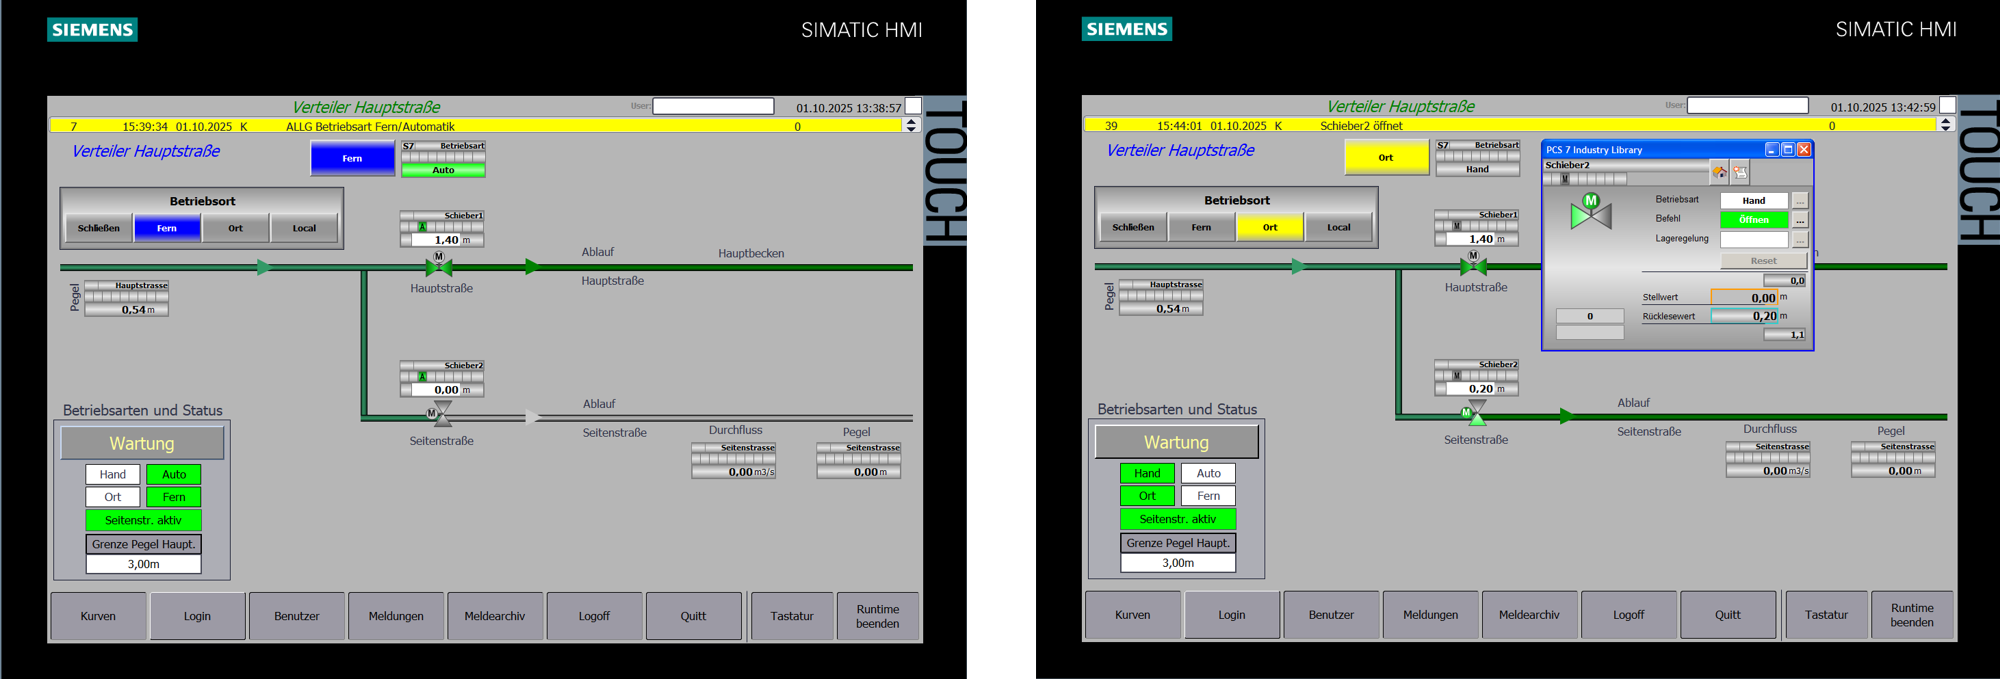Image resolution: width=2000 pixels, height=679 pixels.
Task: Select blue Fern in left Betriebsort panel
Action: [167, 228]
